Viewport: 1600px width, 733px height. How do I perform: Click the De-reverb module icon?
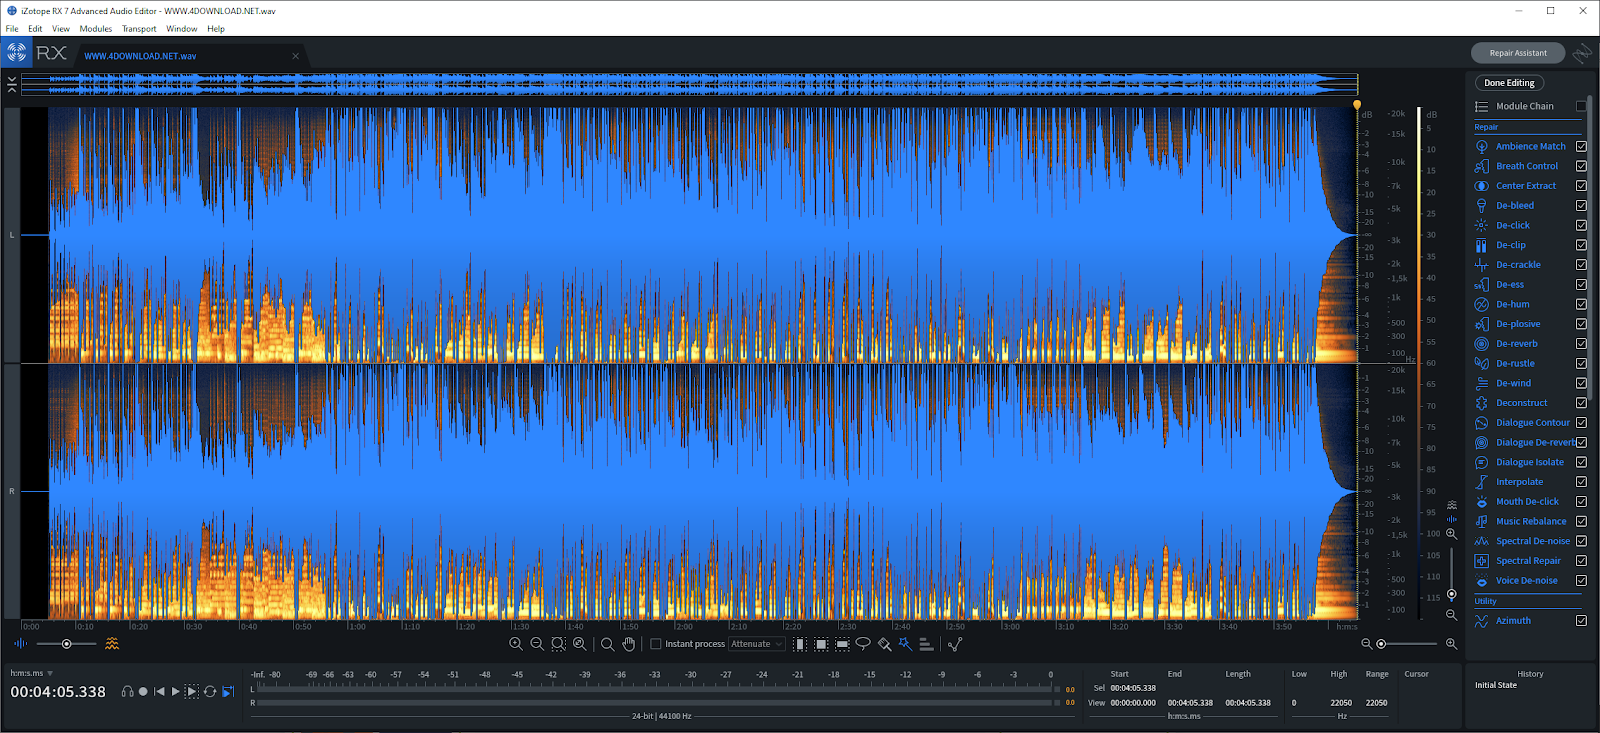(x=1482, y=344)
